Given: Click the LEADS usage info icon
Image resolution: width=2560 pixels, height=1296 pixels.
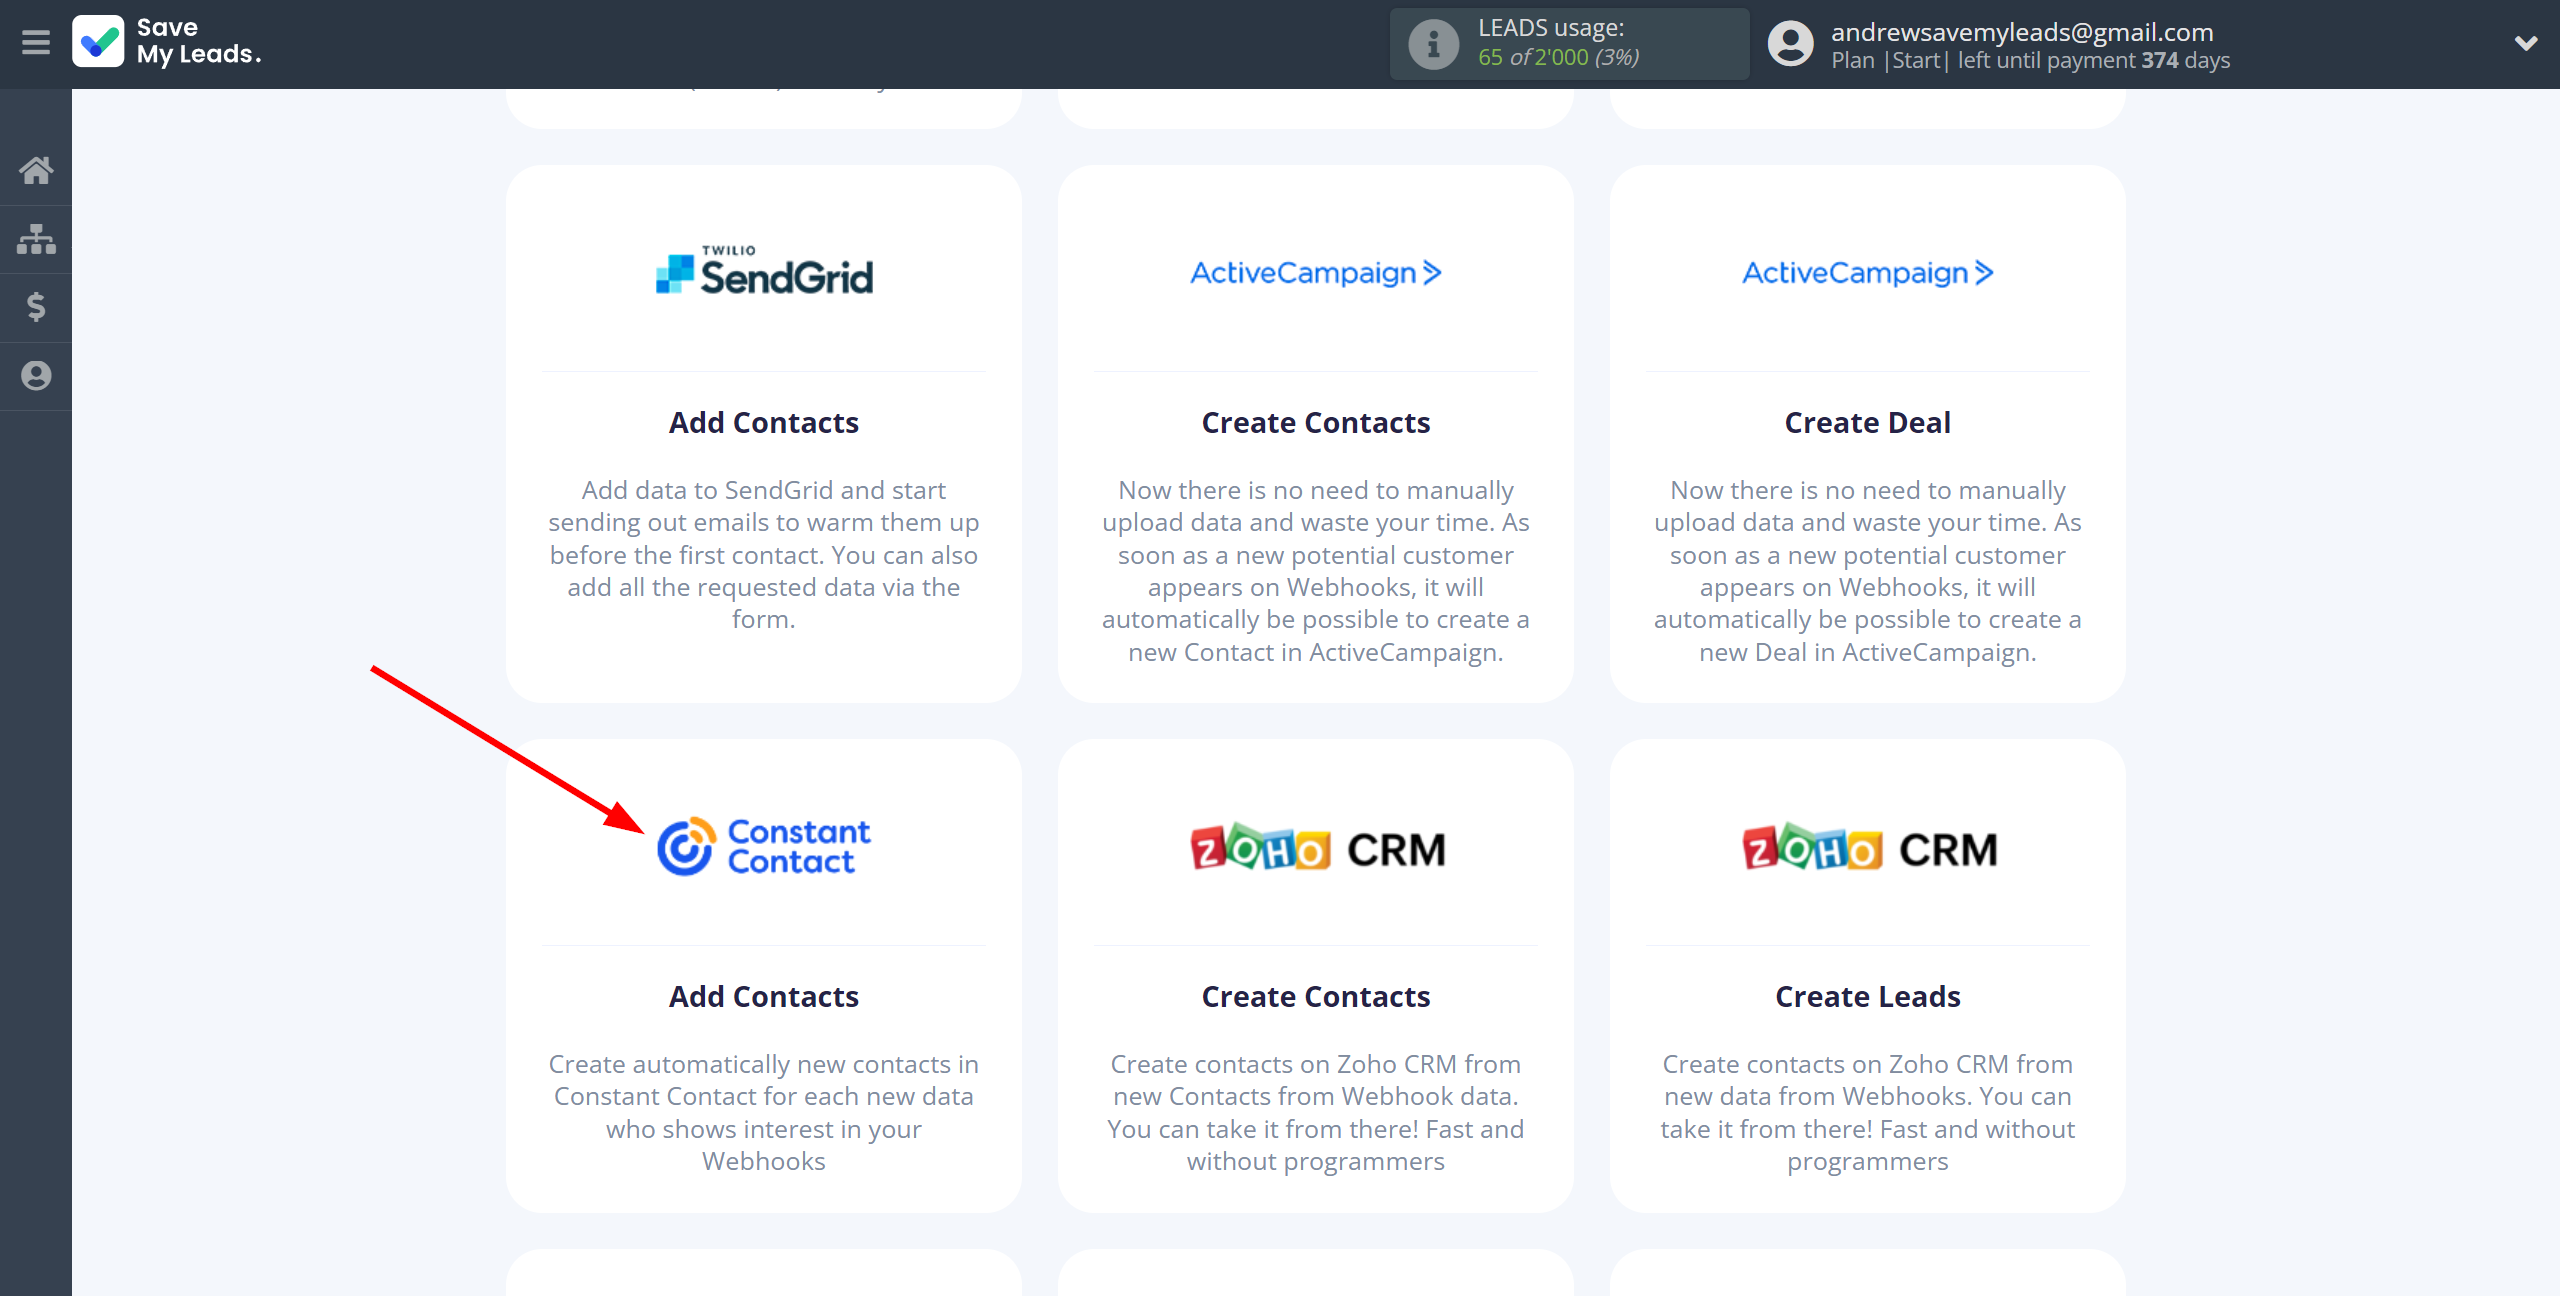Looking at the screenshot, I should 1434,44.
